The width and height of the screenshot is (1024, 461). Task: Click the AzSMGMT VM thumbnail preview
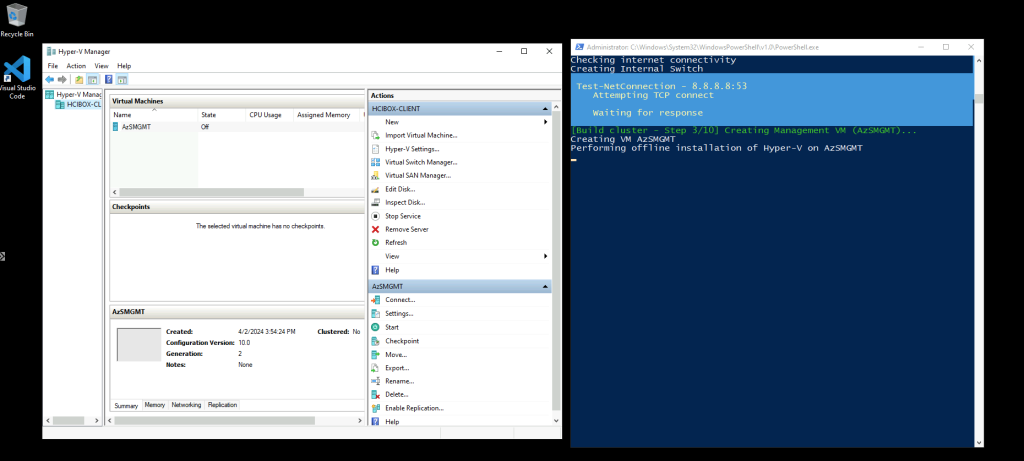[139, 344]
